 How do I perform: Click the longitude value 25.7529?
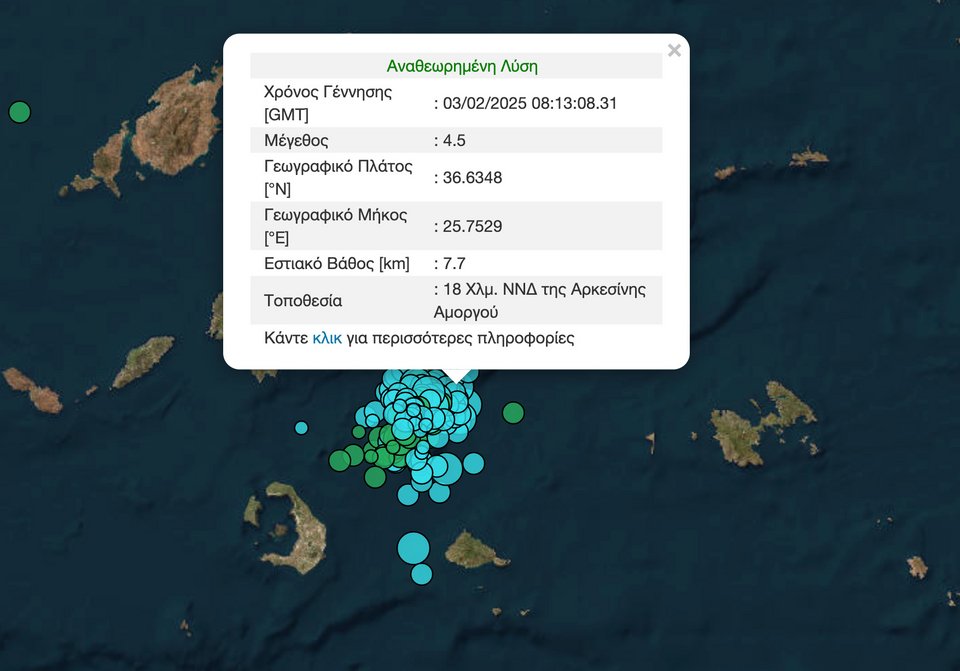(472, 226)
